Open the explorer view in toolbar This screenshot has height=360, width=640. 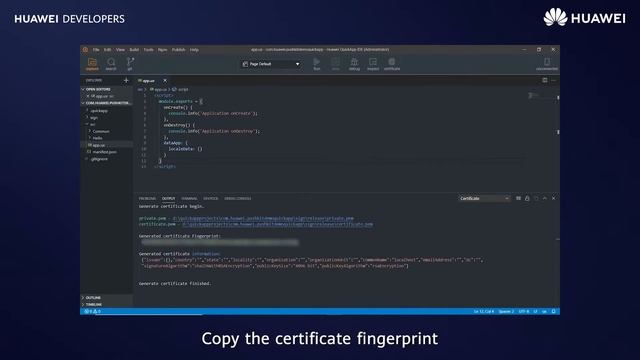(x=92, y=64)
